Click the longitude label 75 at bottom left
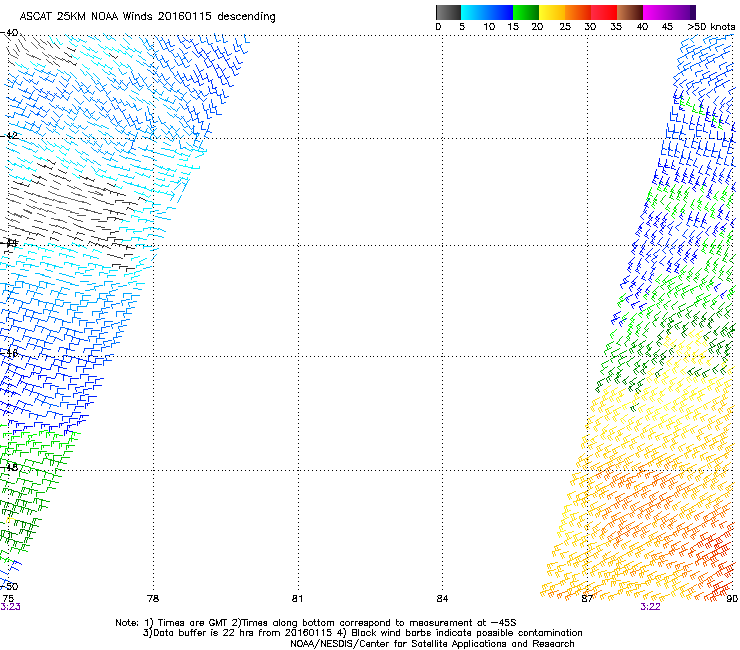Image resolution: width=740 pixels, height=650 pixels. (8, 599)
